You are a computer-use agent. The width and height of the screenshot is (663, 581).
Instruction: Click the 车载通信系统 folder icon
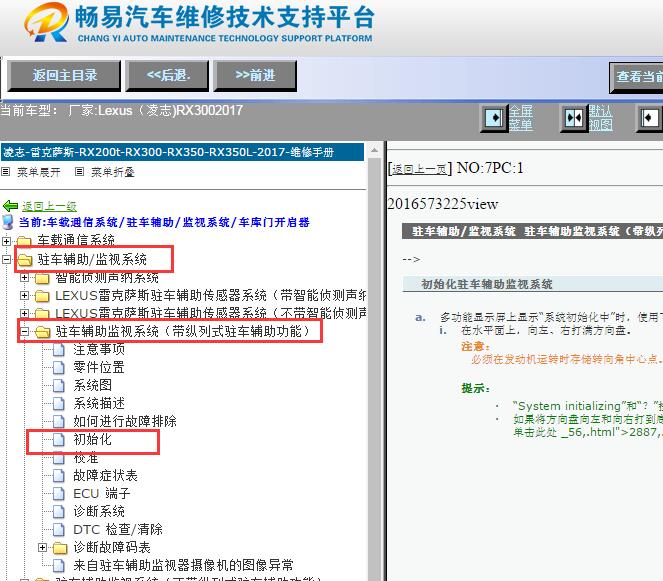25,241
